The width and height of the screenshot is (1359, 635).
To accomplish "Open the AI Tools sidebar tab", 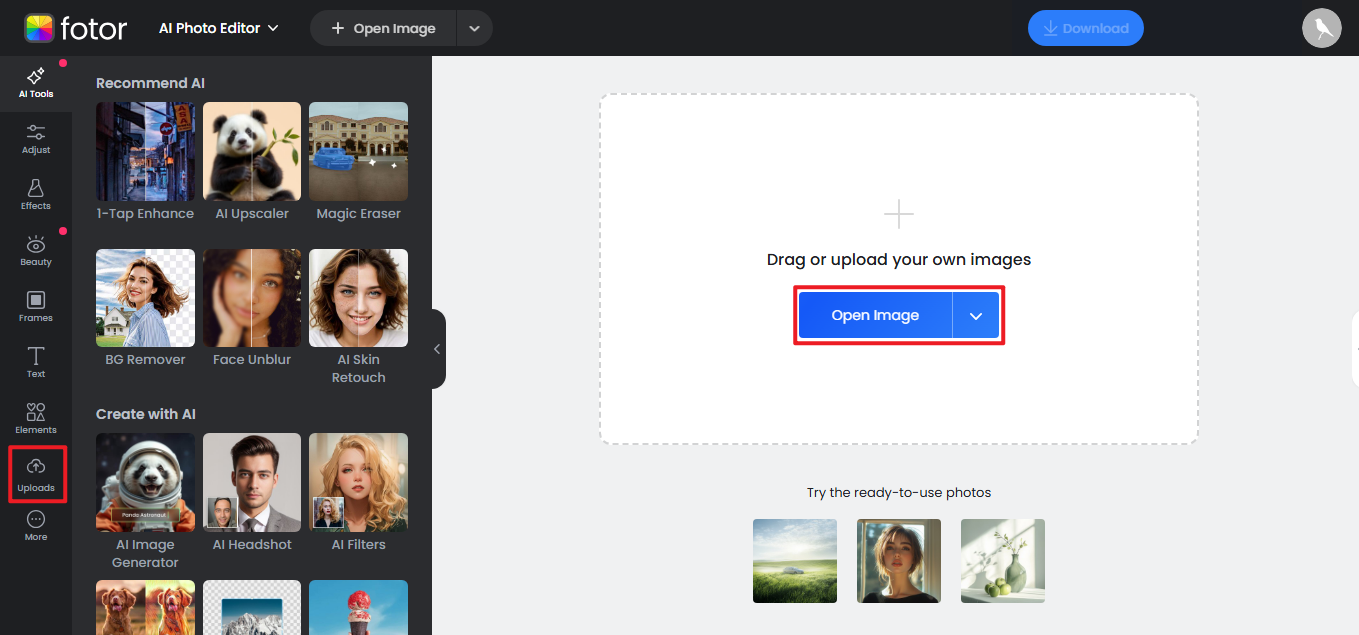I will 36,84.
